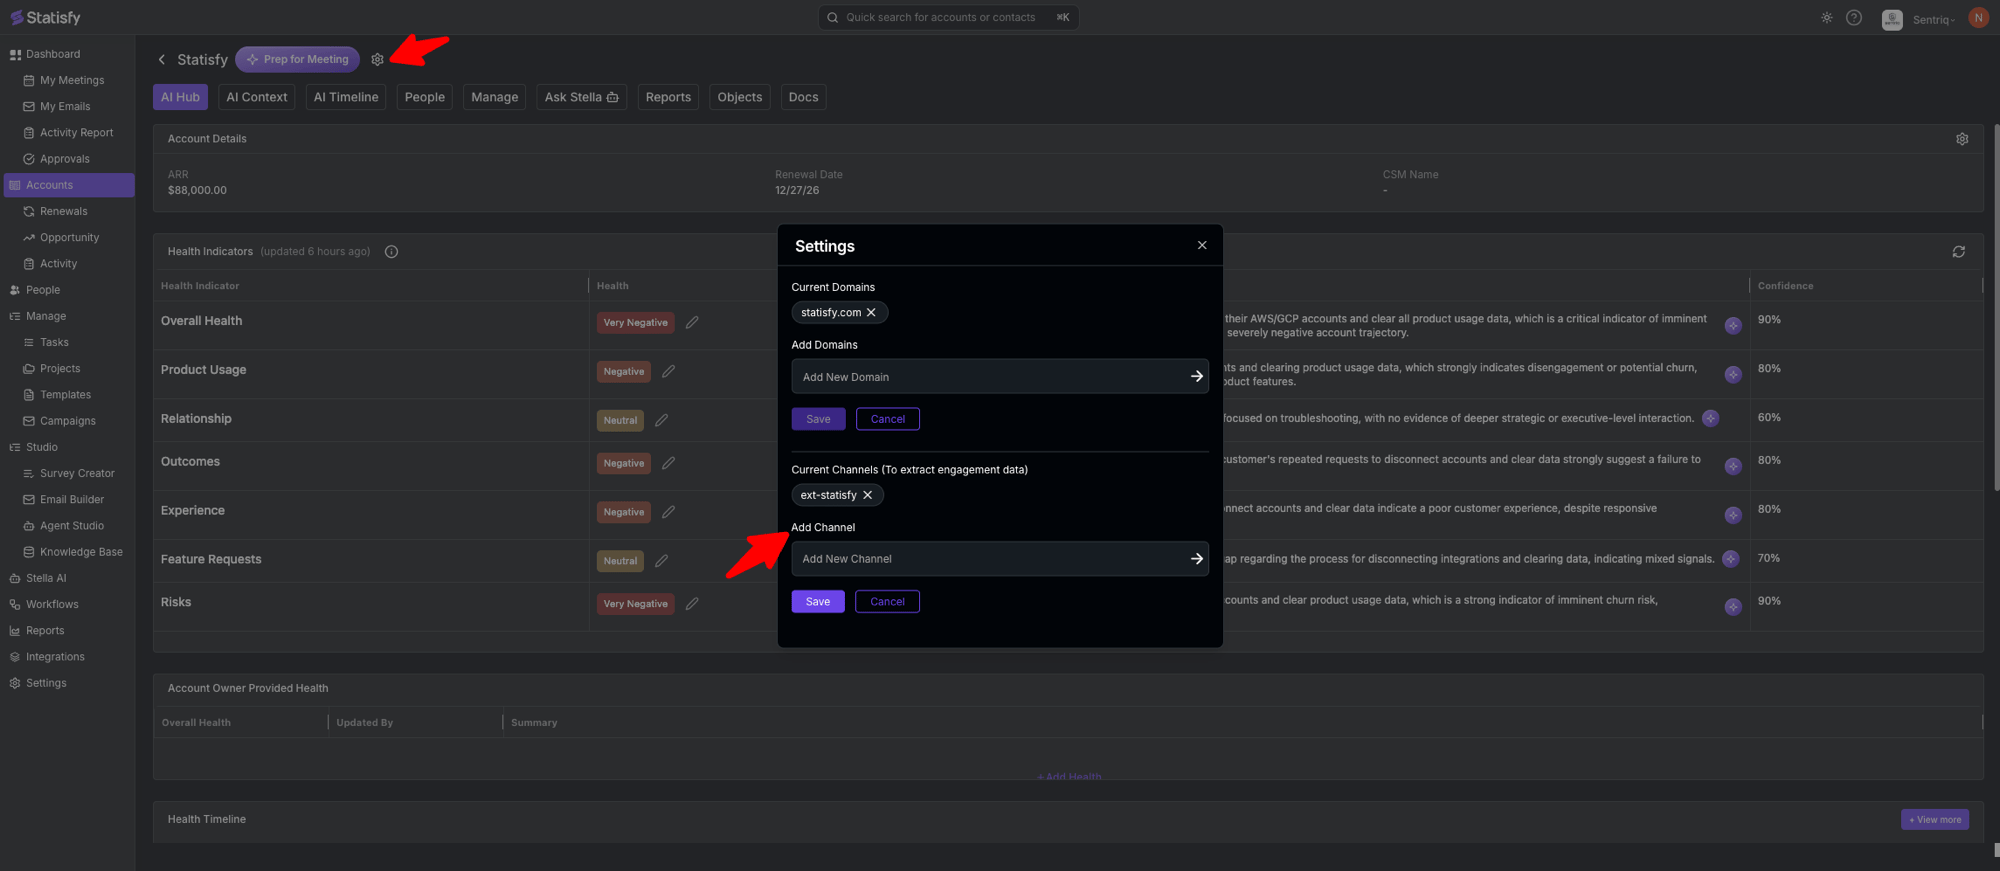Open account settings gear next to Prep for Meeting
This screenshot has height=871, width=2000.
pyautogui.click(x=377, y=60)
